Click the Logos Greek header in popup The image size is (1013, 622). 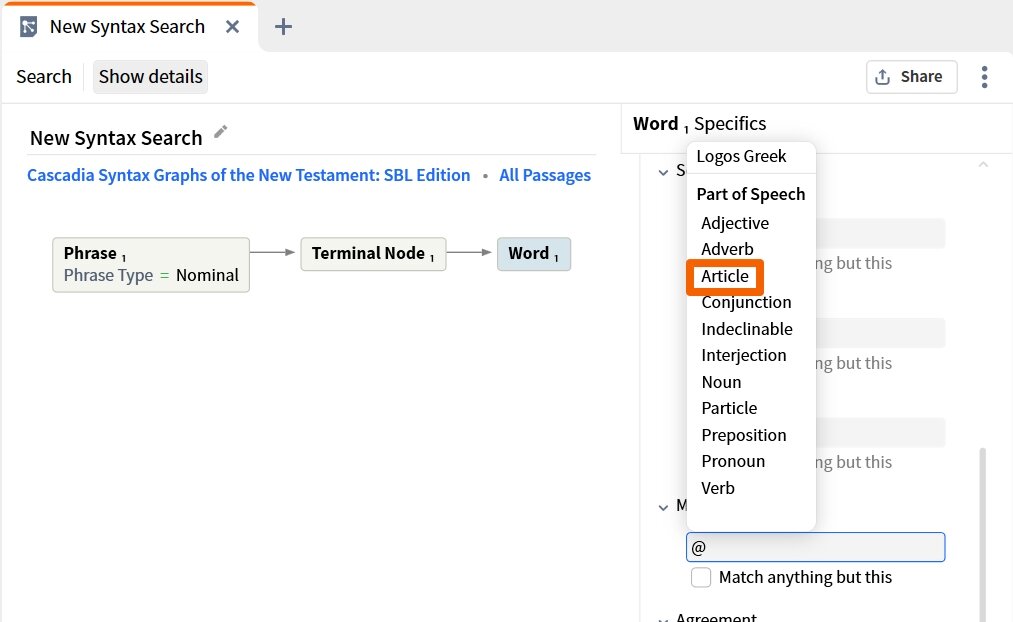coord(741,156)
